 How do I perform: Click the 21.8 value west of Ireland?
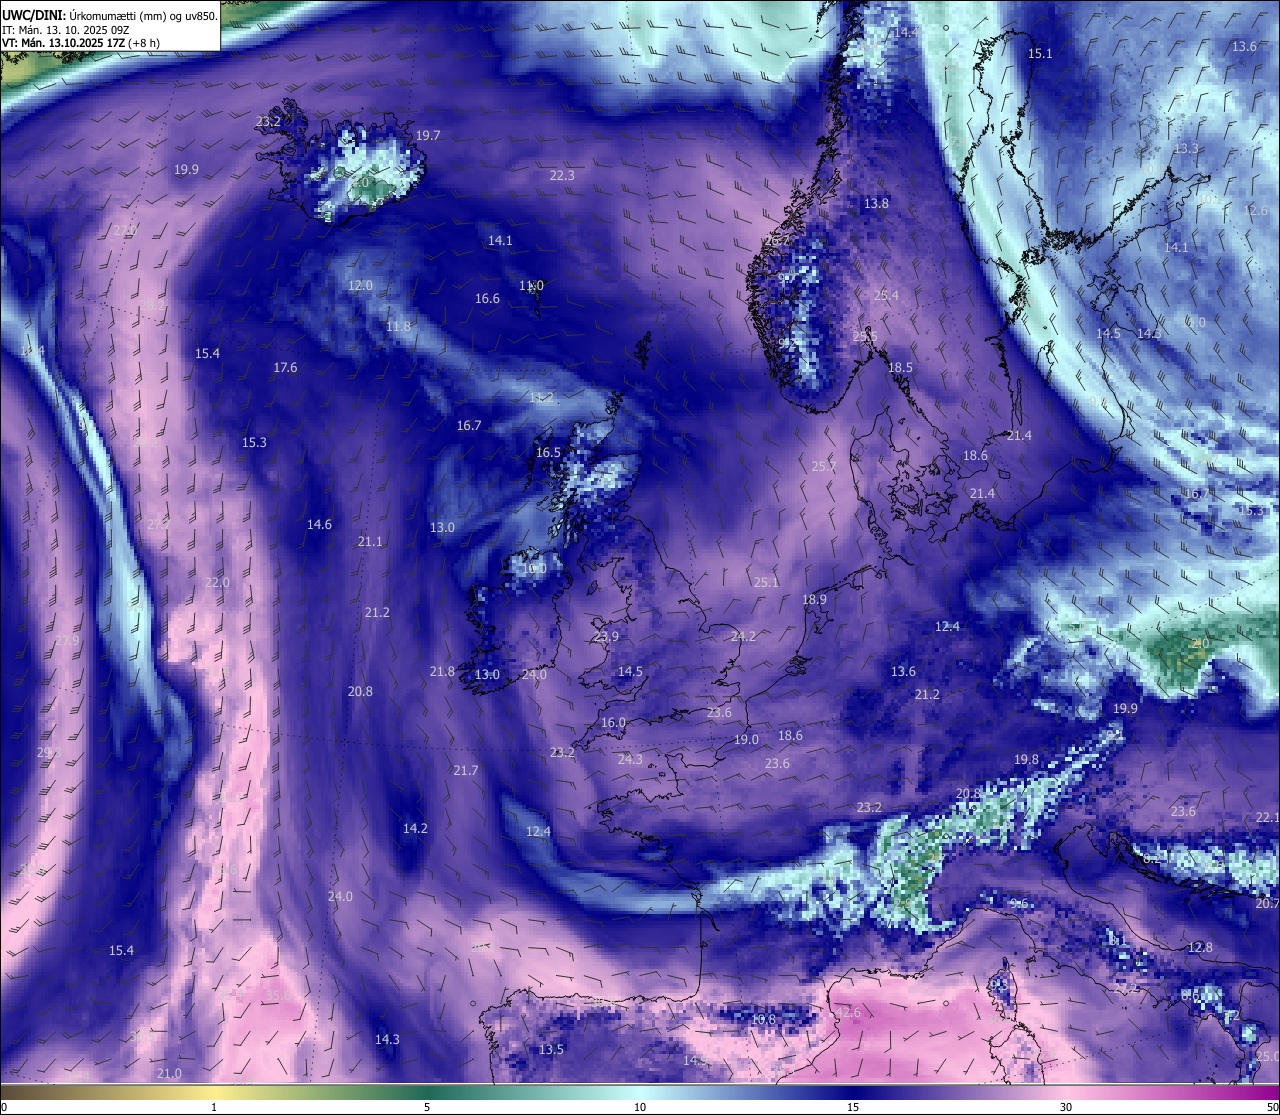442,671
